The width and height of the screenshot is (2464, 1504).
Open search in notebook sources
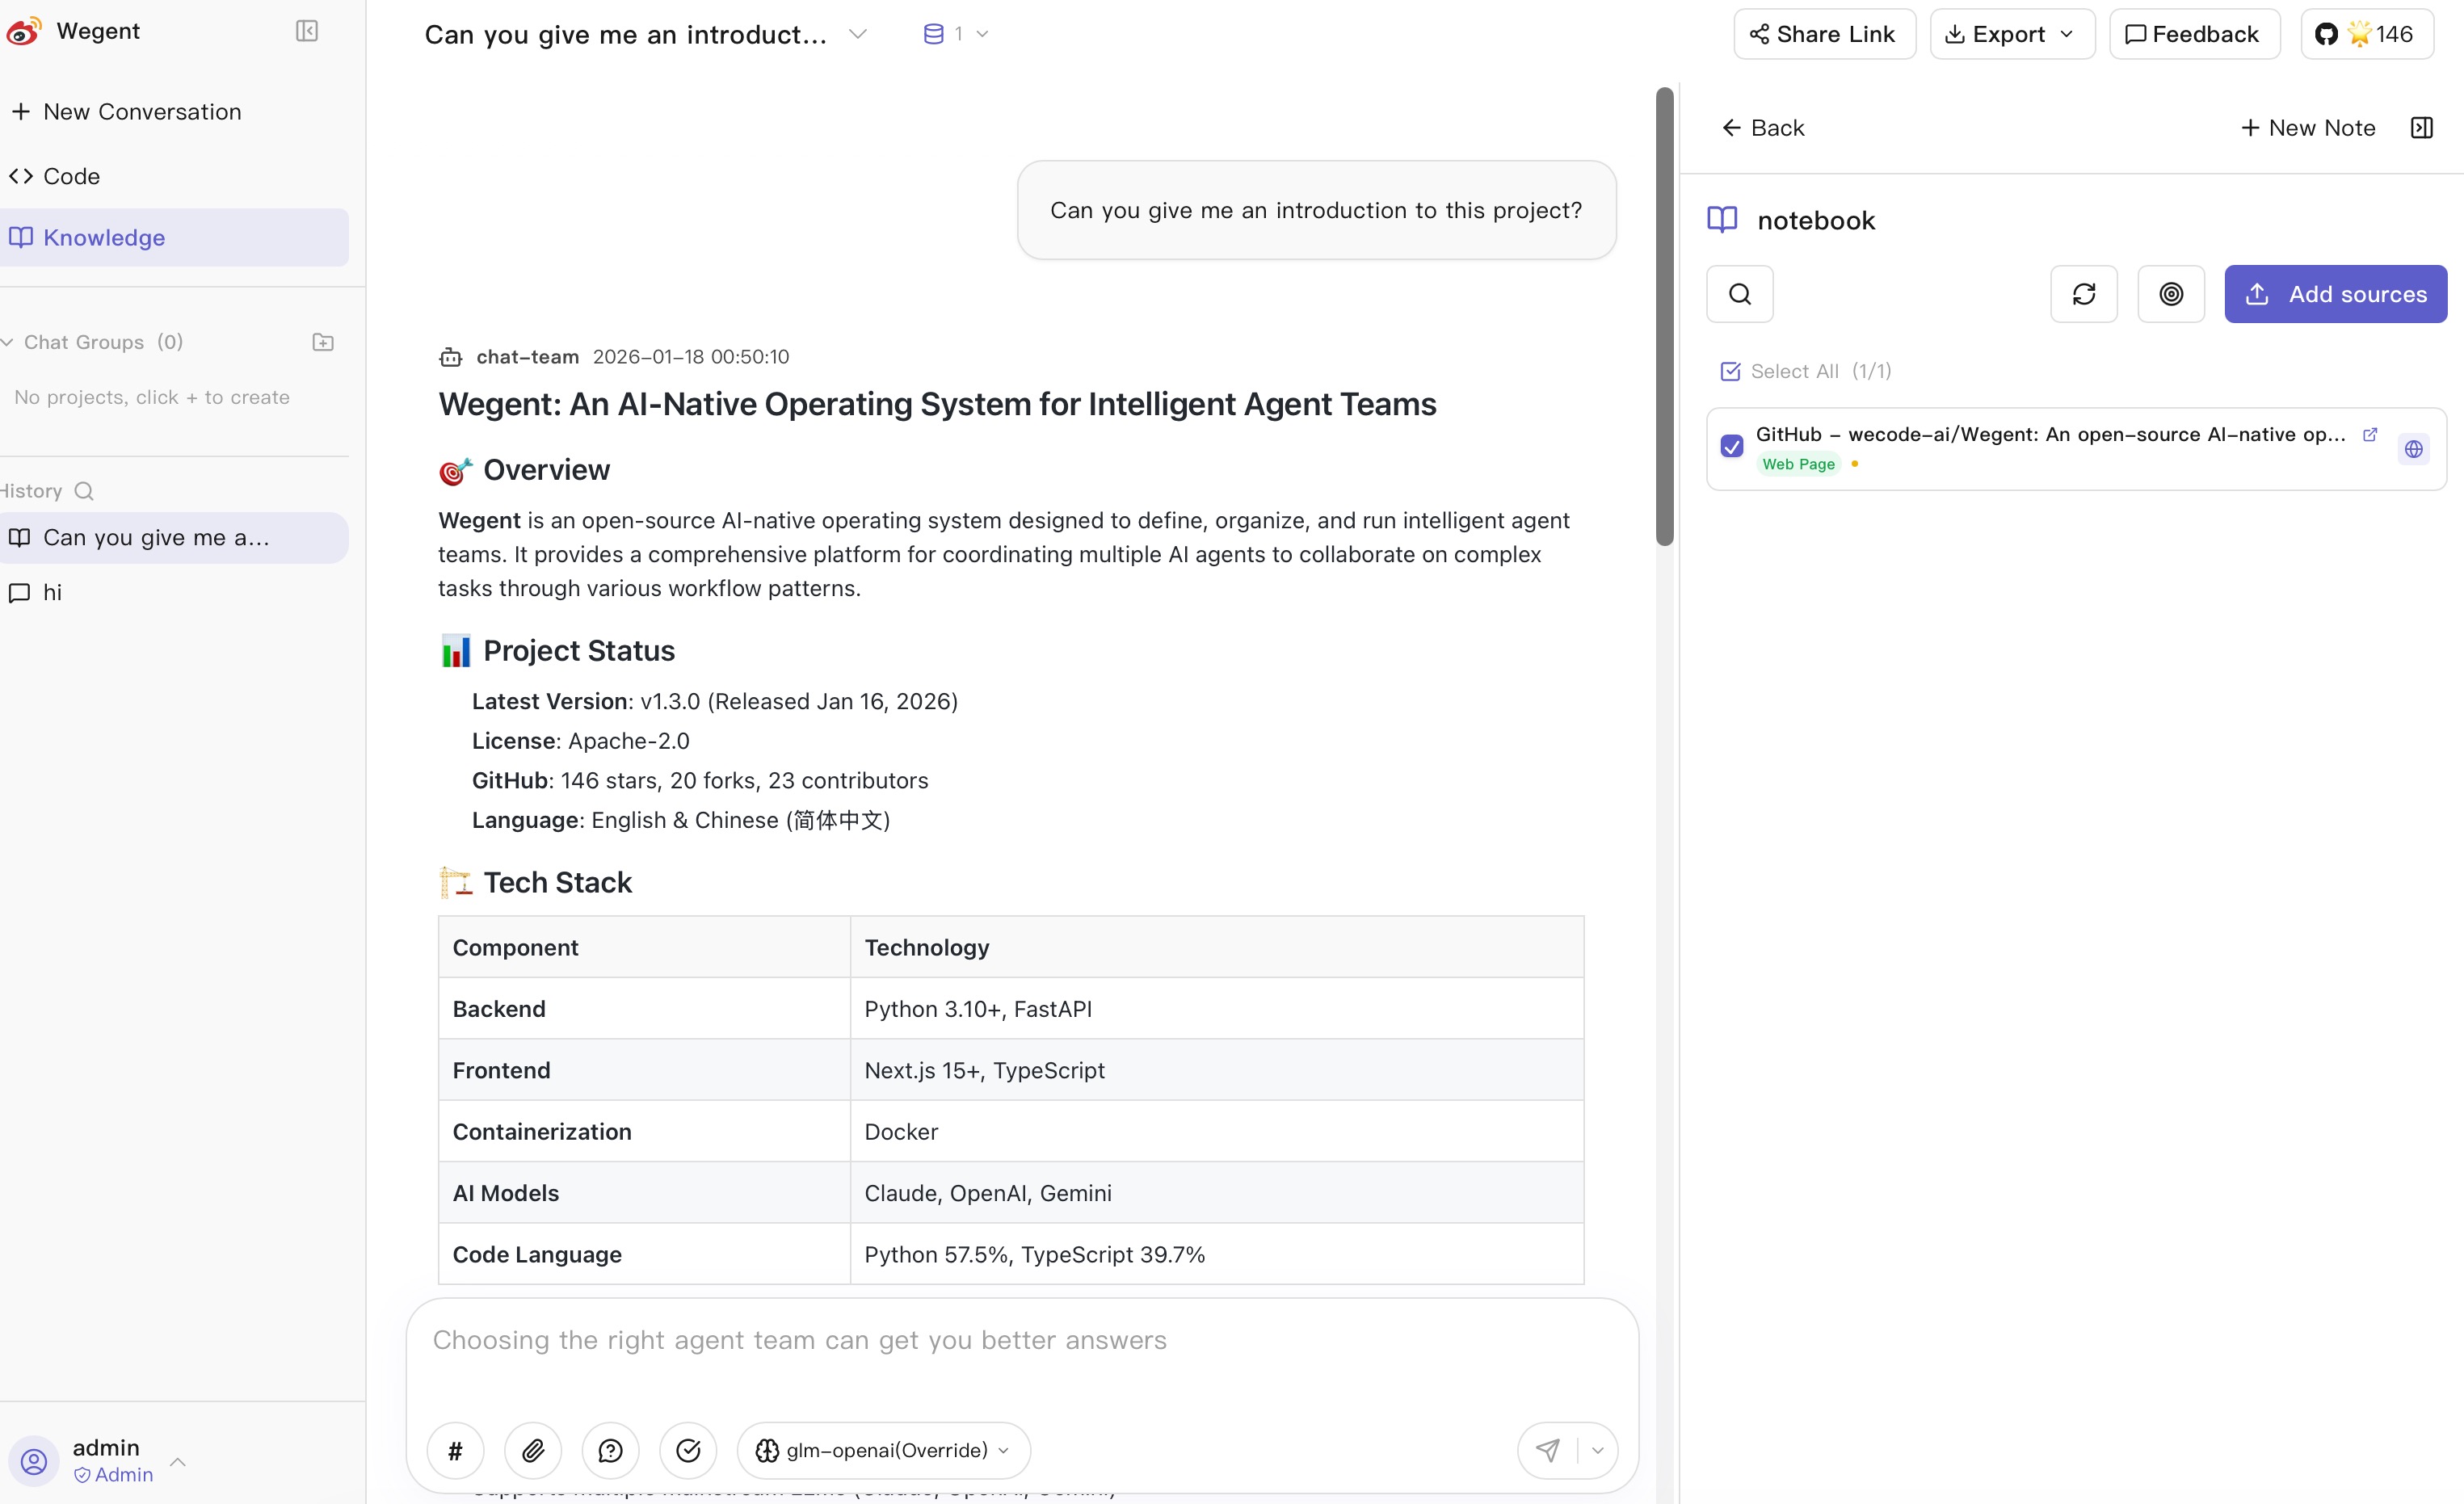coord(1740,294)
